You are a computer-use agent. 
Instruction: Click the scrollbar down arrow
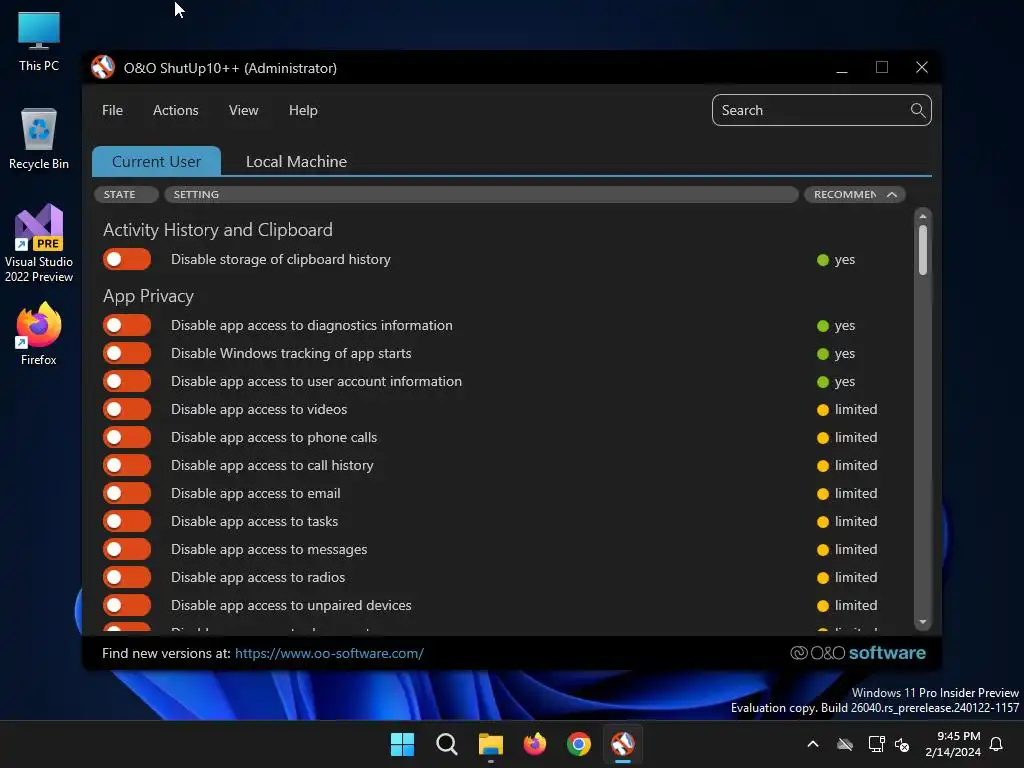pyautogui.click(x=923, y=622)
